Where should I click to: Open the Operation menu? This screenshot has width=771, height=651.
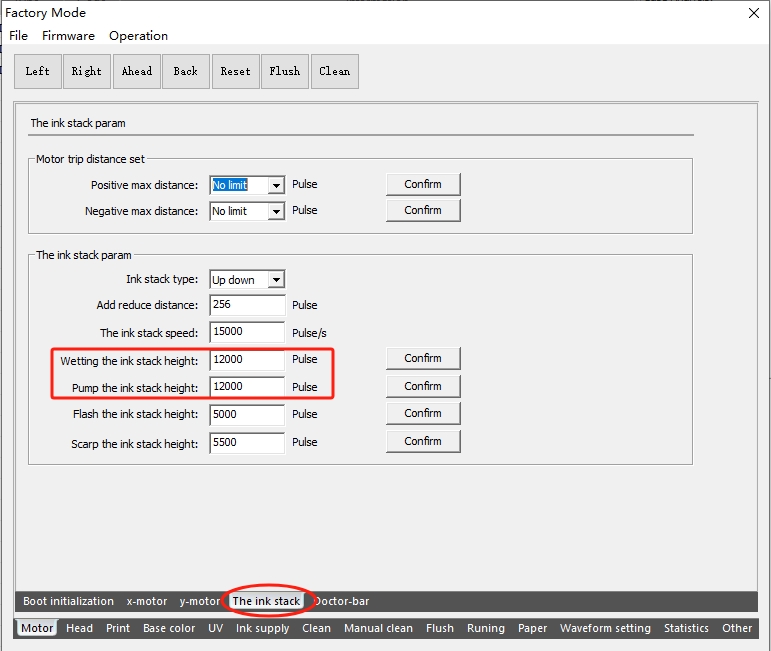pos(138,36)
